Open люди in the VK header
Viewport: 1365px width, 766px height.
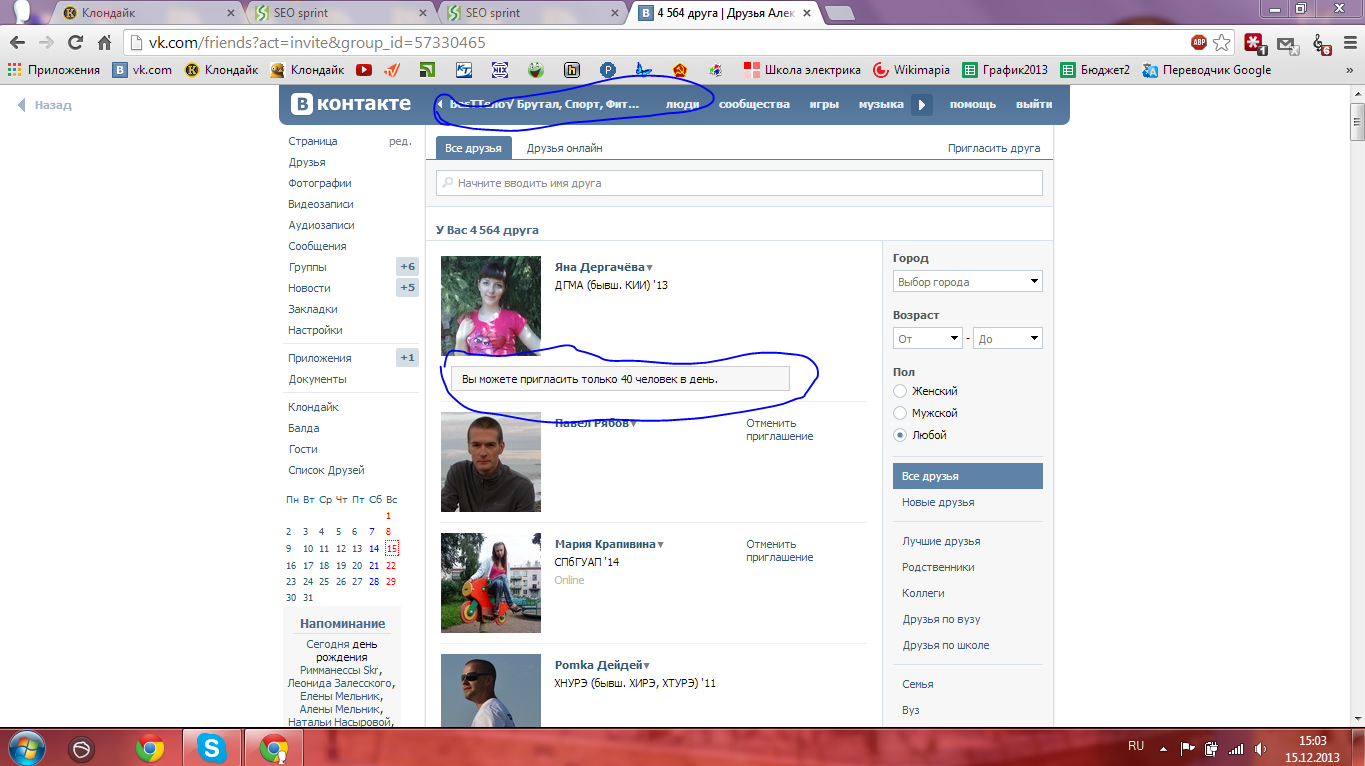tap(683, 104)
